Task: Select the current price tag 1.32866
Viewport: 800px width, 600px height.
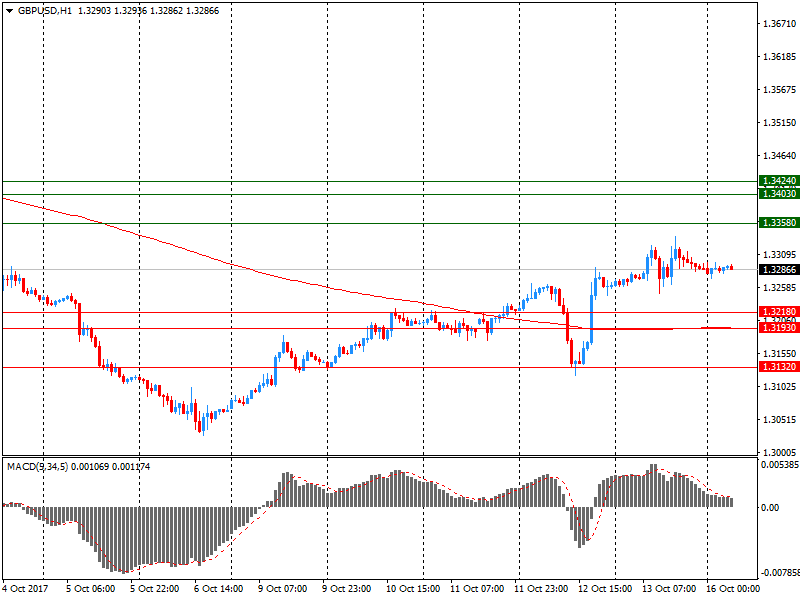Action: click(779, 269)
